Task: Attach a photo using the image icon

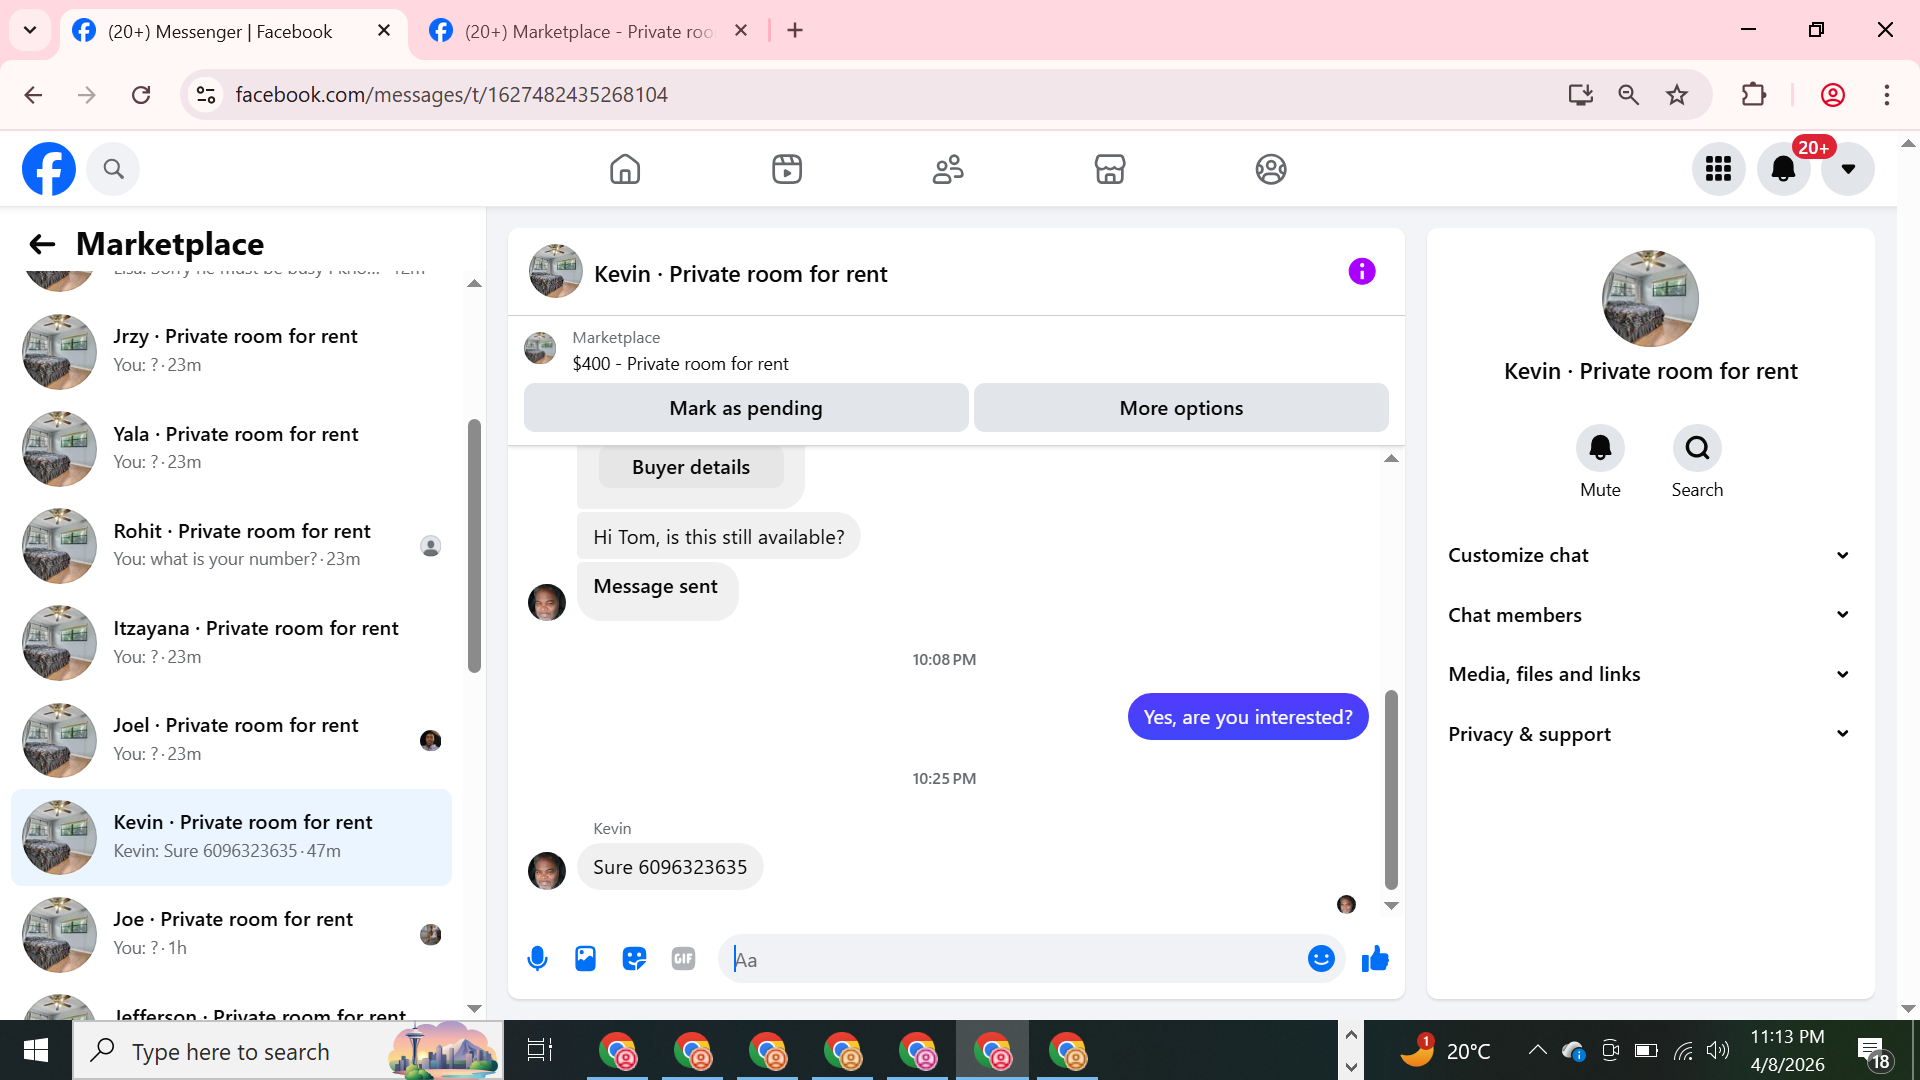Action: point(585,959)
